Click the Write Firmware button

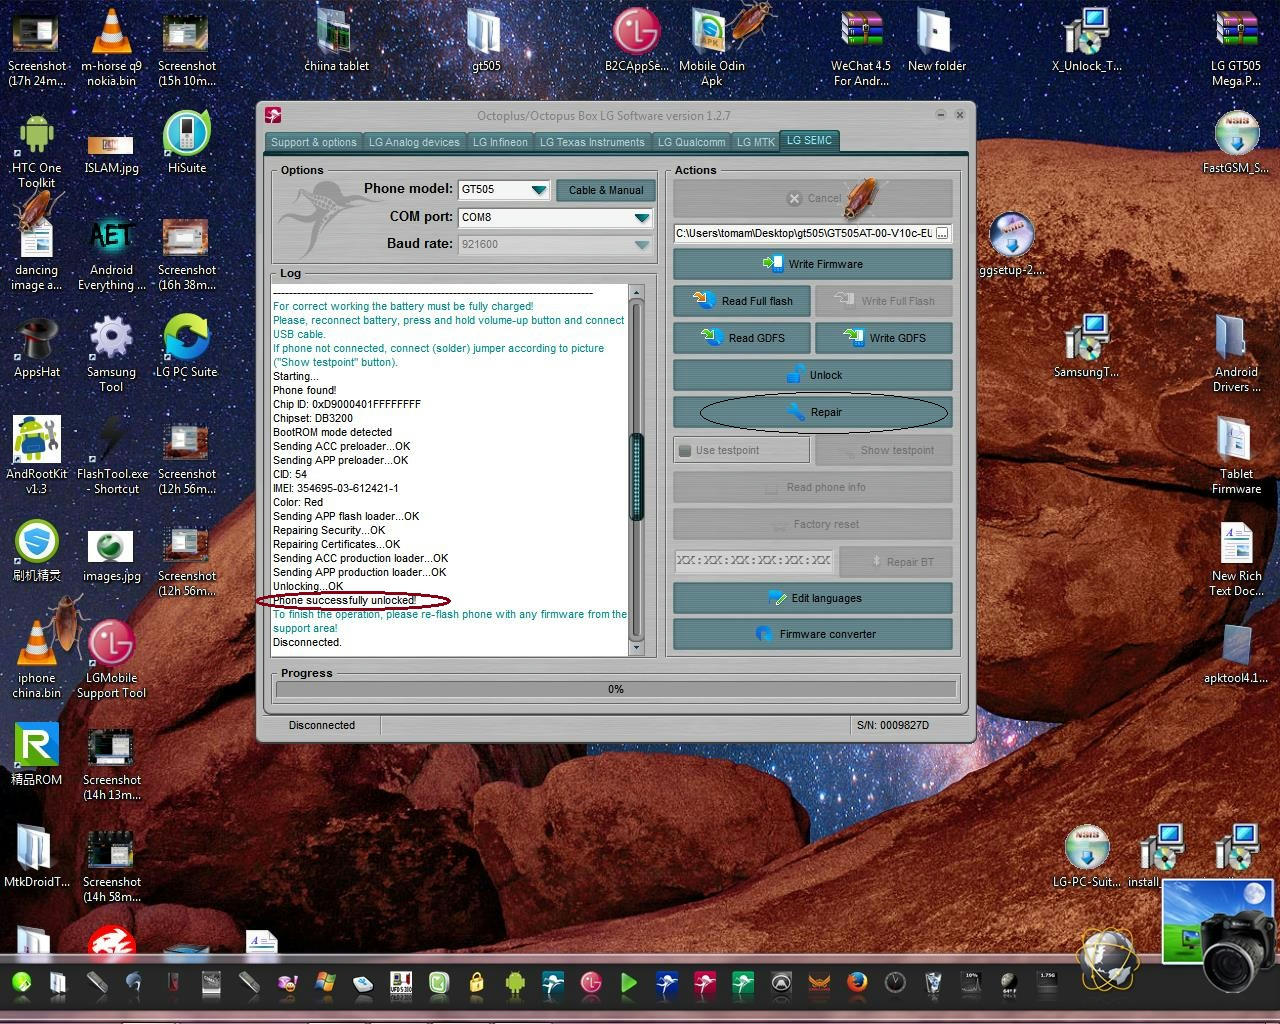coord(812,264)
